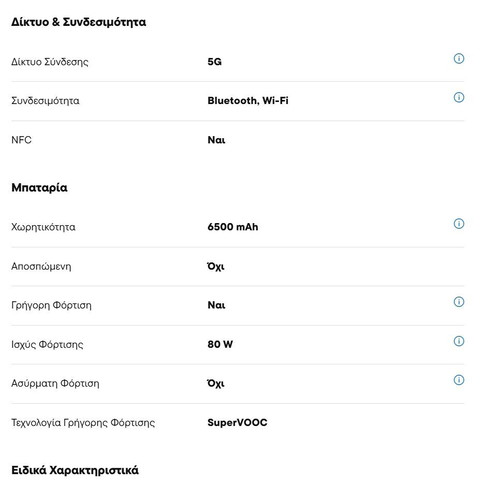Image resolution: width=500 pixels, height=500 pixels.
Task: Click the SuperVOOC value
Action: pyautogui.click(x=237, y=423)
